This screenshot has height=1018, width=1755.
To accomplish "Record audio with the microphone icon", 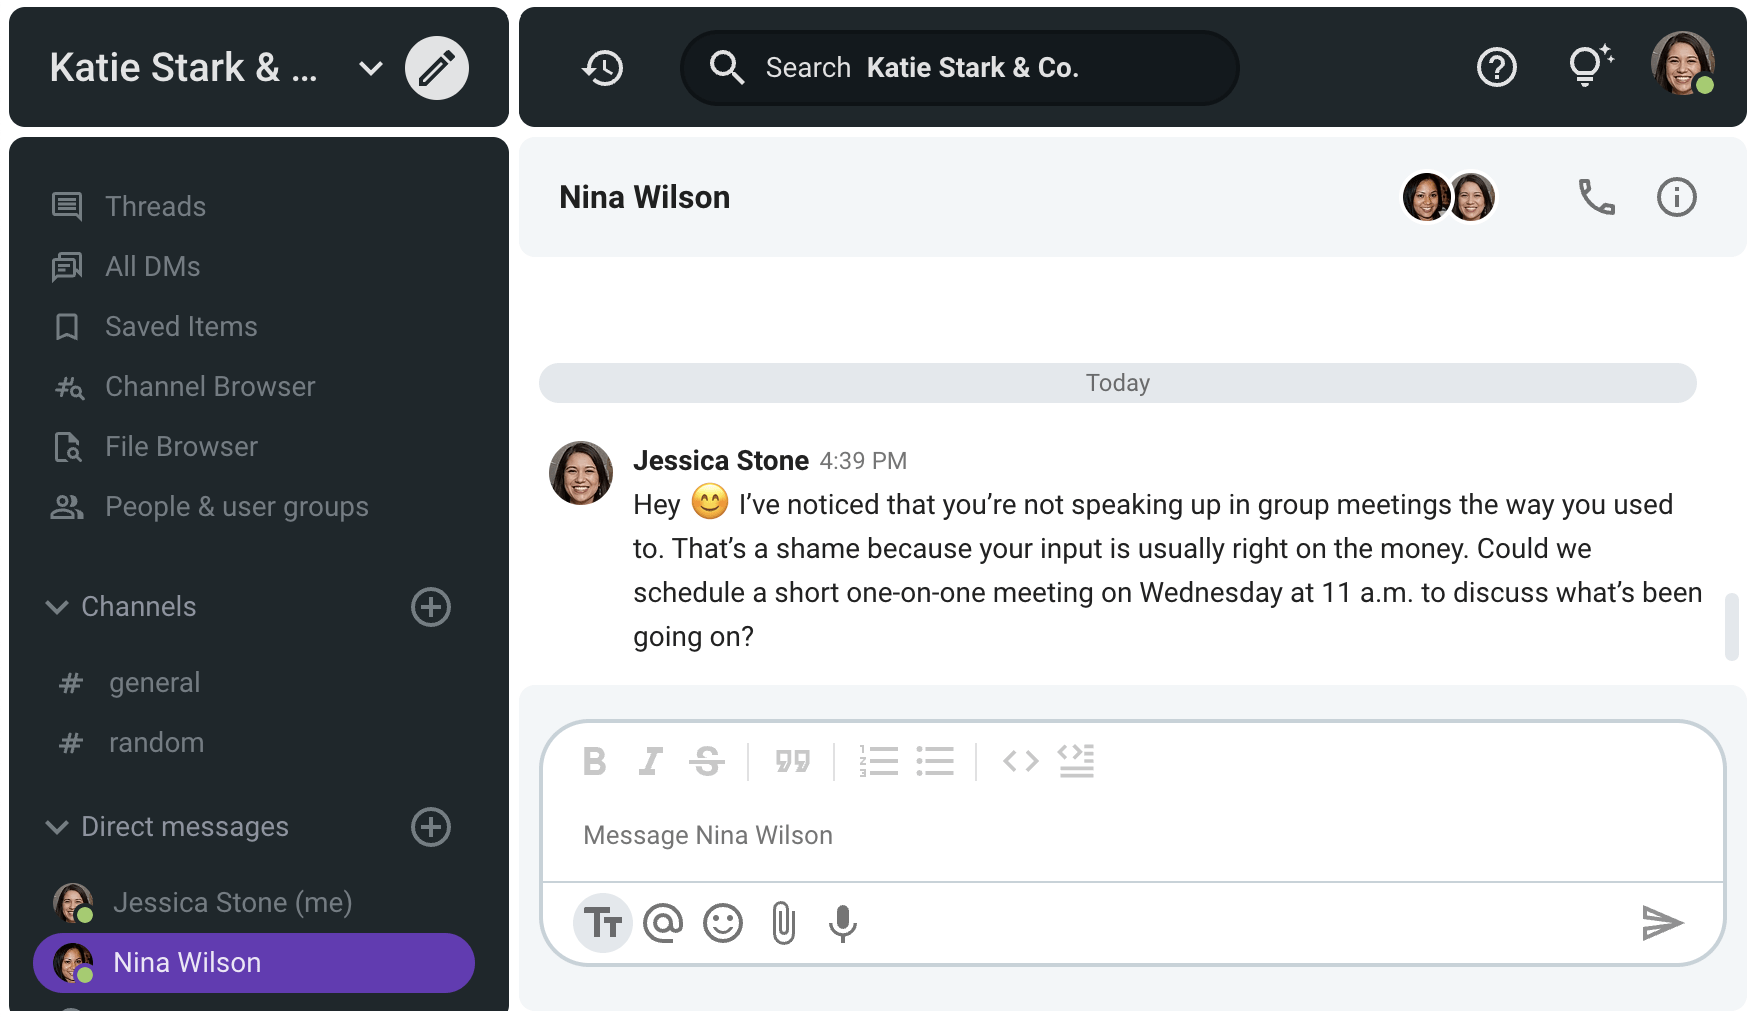I will (843, 923).
